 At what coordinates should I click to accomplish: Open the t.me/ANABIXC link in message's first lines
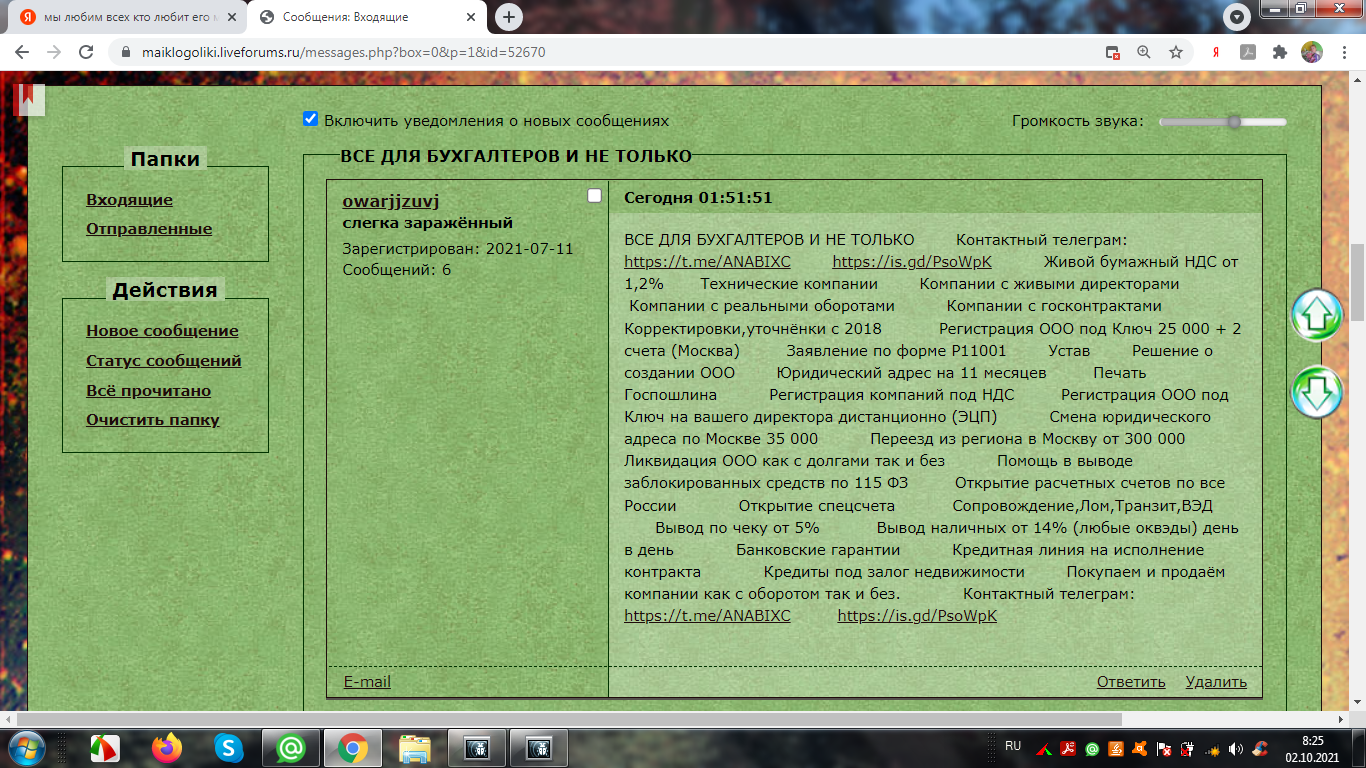pyautogui.click(x=707, y=262)
